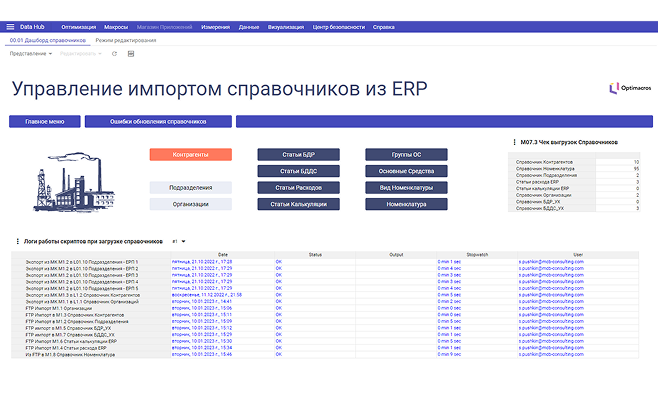Click the Статьи БДДС button
Viewport: 658px width, 400px height.
[x=298, y=171]
